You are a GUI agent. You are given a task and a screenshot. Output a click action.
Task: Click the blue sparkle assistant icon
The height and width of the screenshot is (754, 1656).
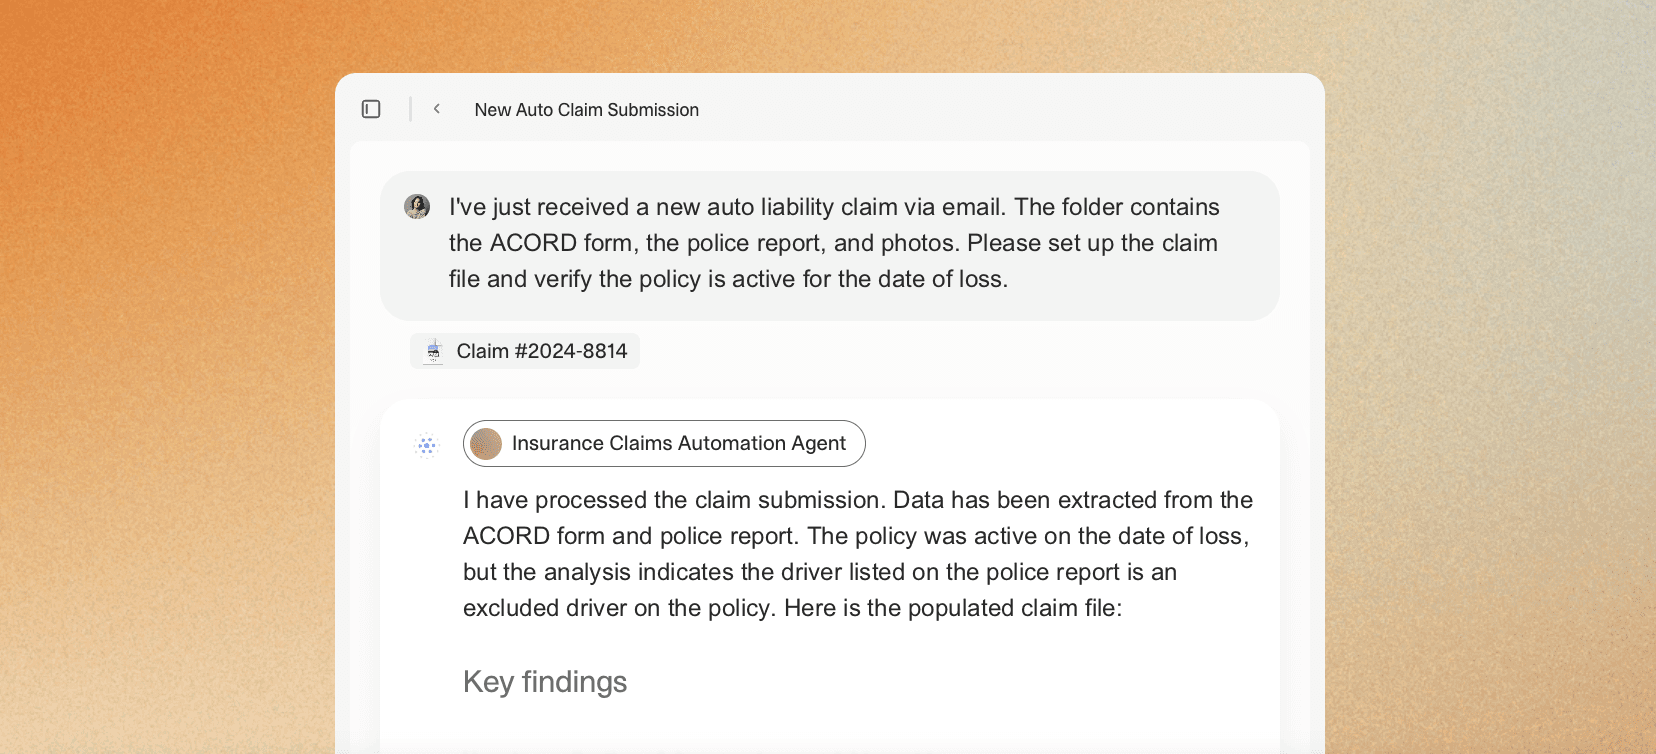click(x=426, y=445)
